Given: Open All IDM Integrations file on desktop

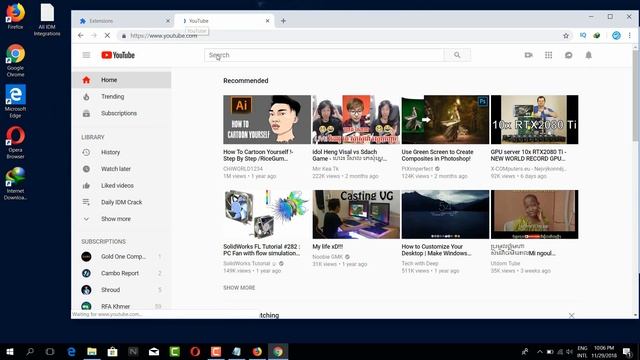Looking at the screenshot, I should [x=47, y=20].
